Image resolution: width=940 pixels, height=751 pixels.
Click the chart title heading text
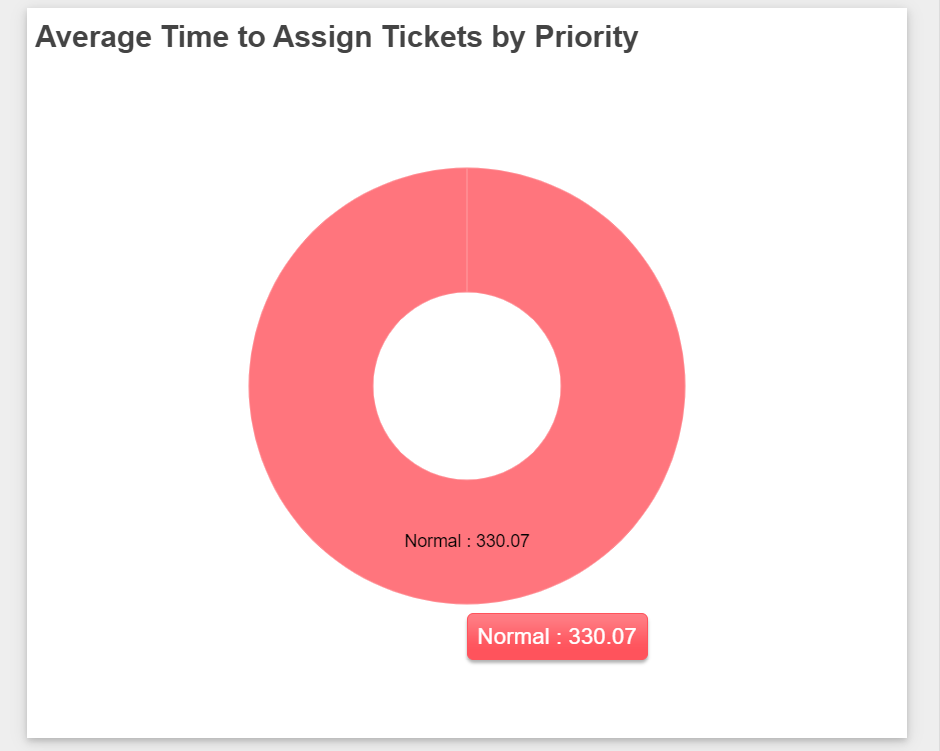pyautogui.click(x=336, y=37)
